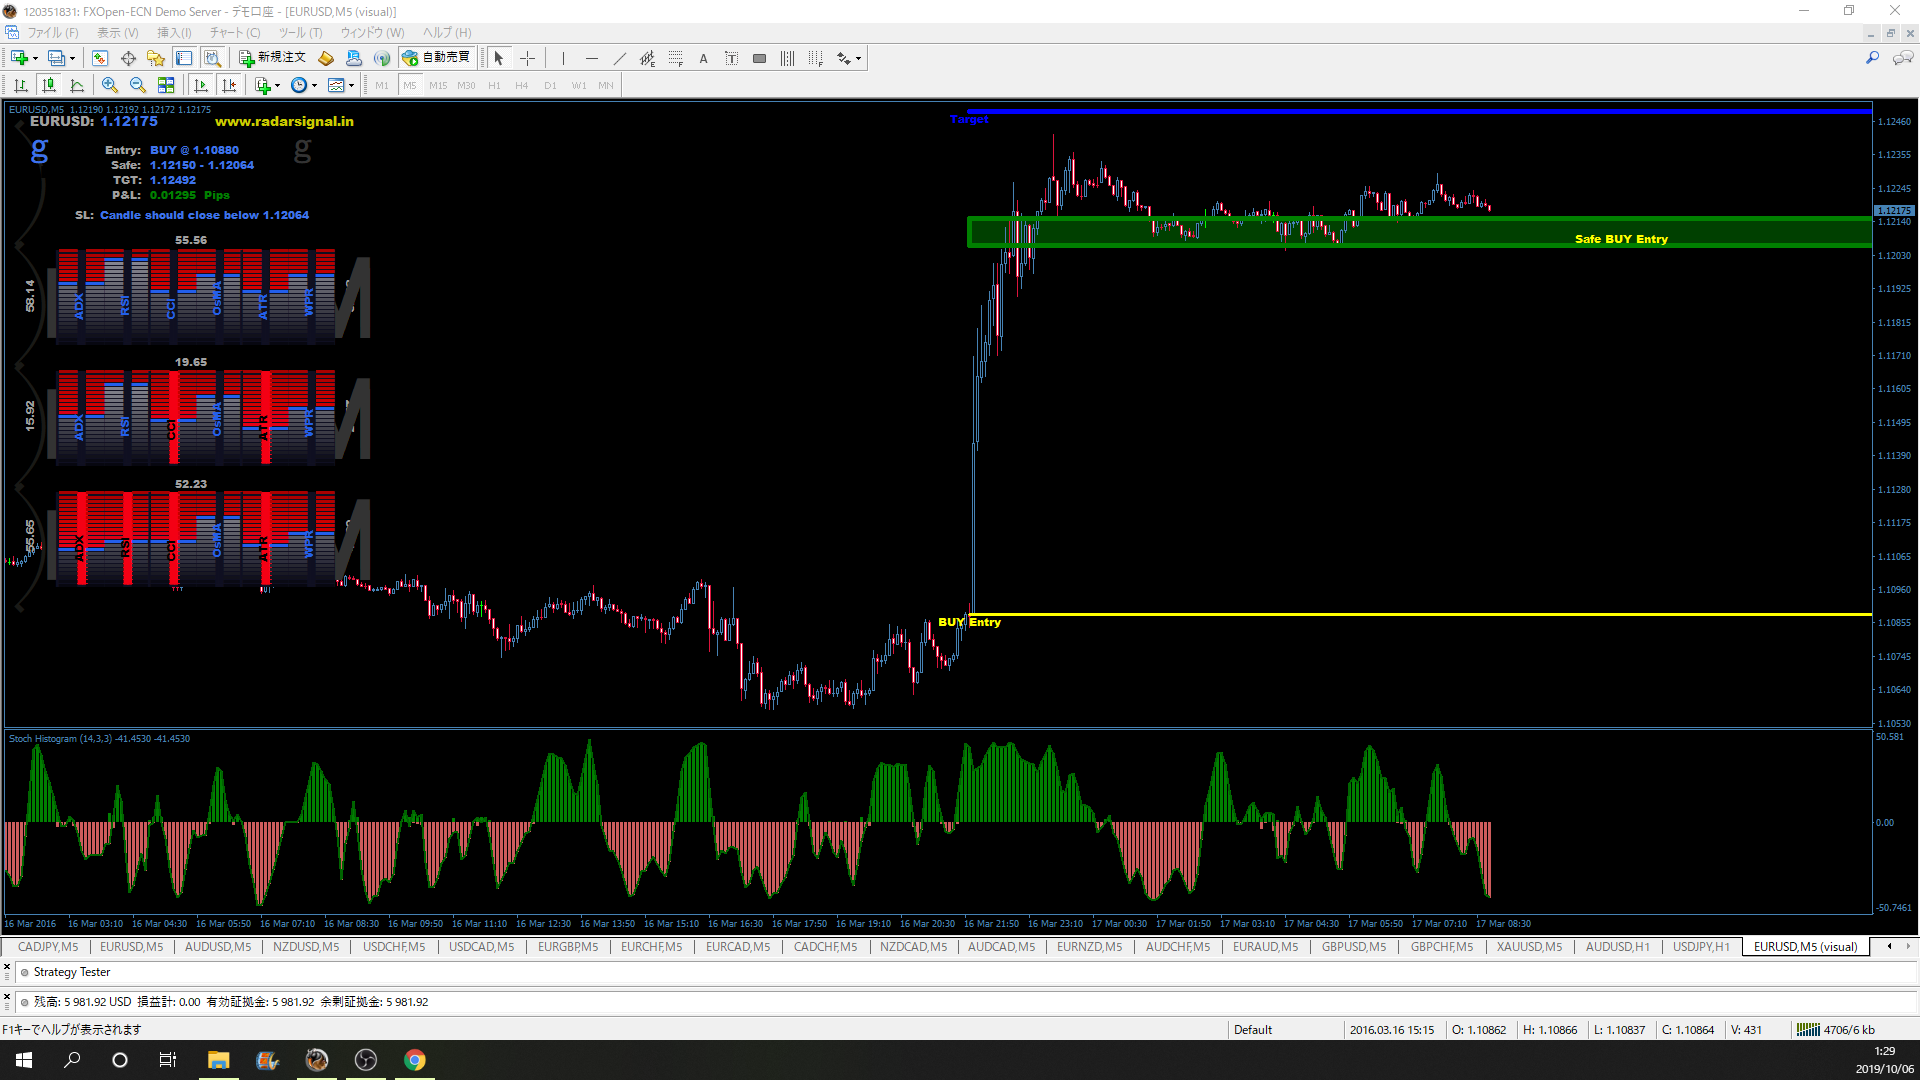This screenshot has height=1080, width=1920.
Task: Click the zoom in magnifier icon
Action: tap(110, 86)
